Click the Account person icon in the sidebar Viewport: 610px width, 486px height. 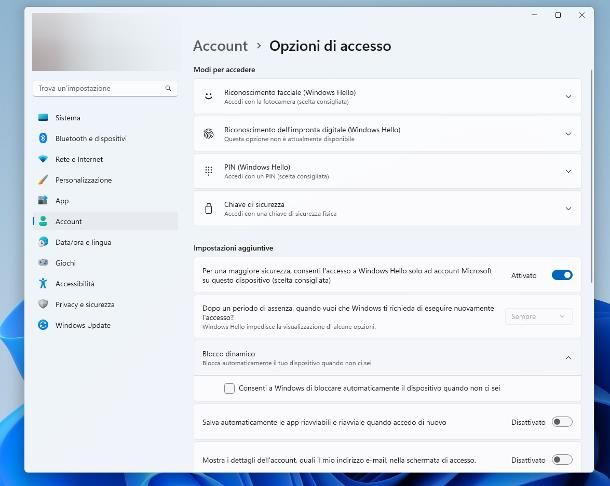[43, 221]
